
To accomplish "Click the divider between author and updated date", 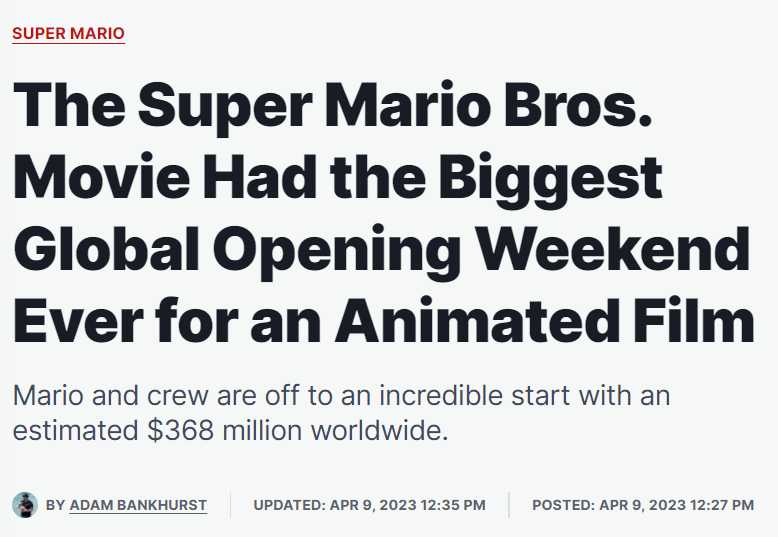I will [x=230, y=505].
